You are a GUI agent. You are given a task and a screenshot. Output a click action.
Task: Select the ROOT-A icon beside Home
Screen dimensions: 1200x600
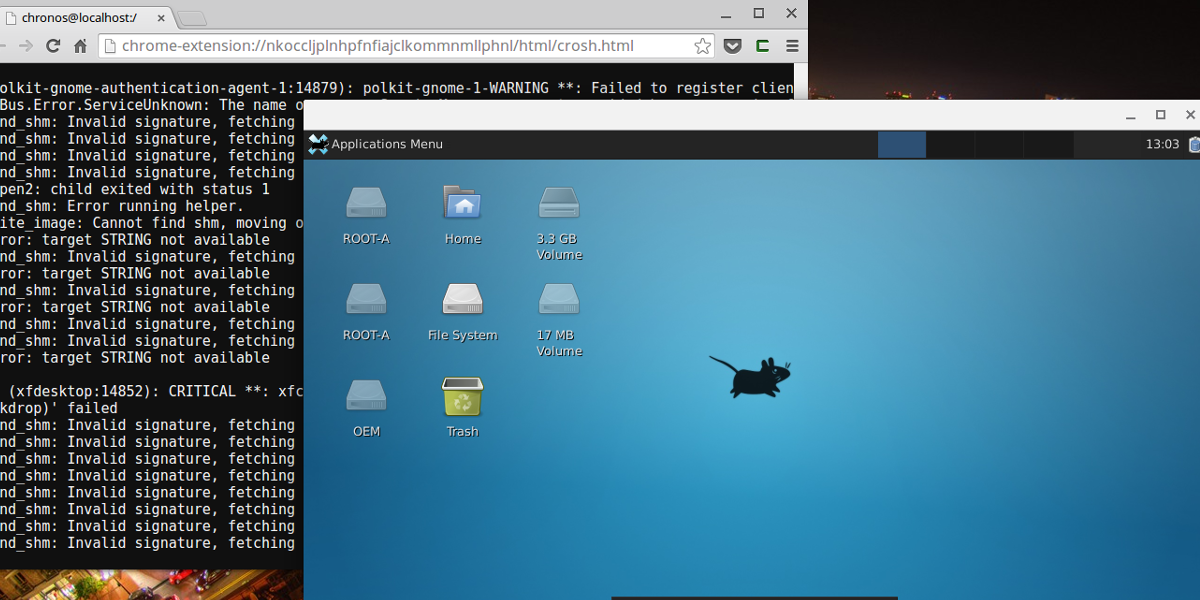pos(366,204)
